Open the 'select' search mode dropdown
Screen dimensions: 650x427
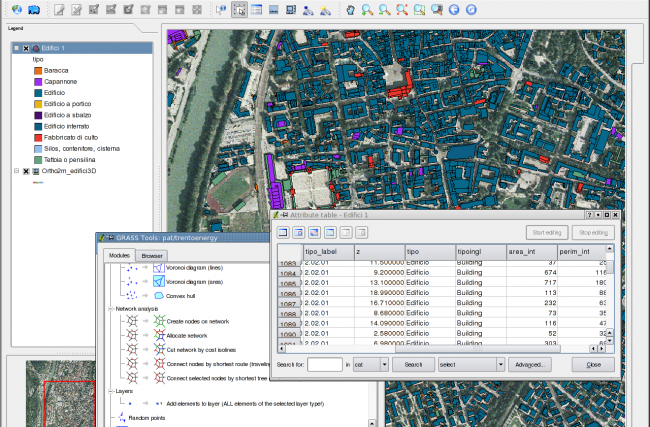coord(500,364)
